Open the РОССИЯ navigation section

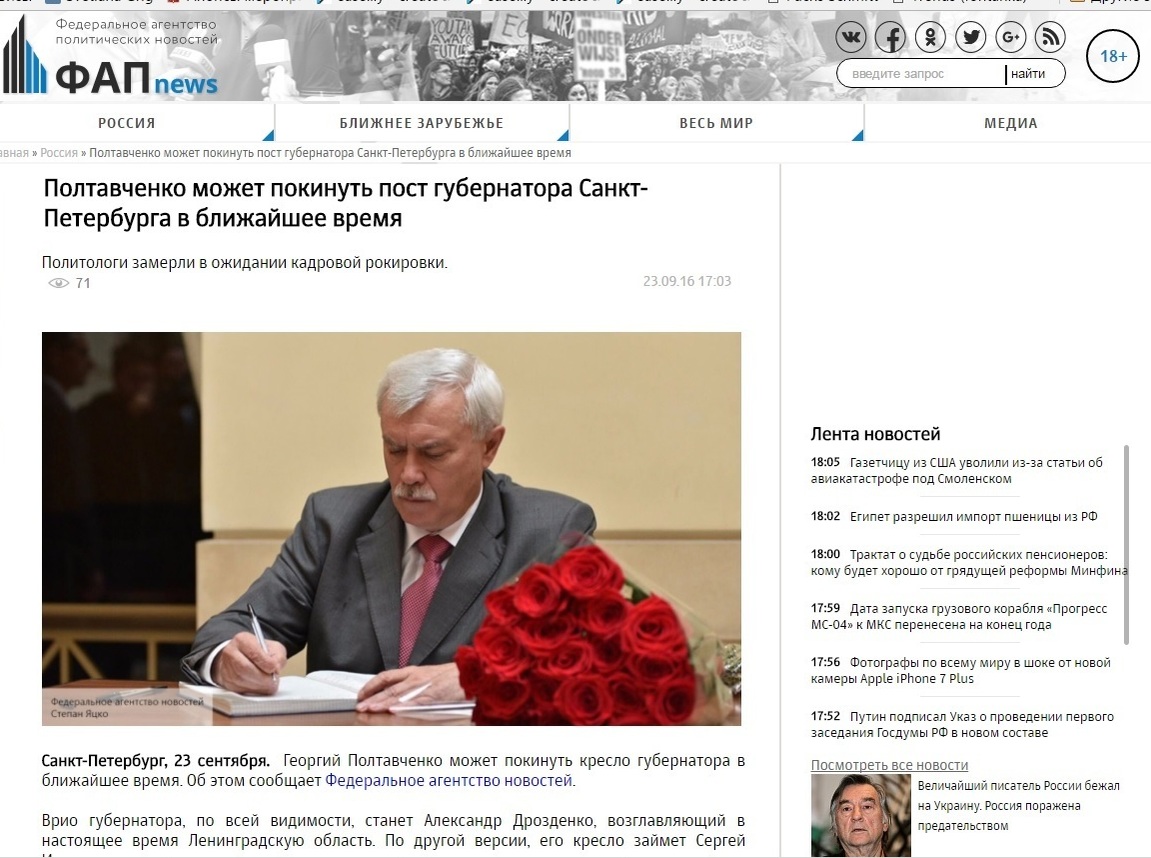[x=127, y=123]
